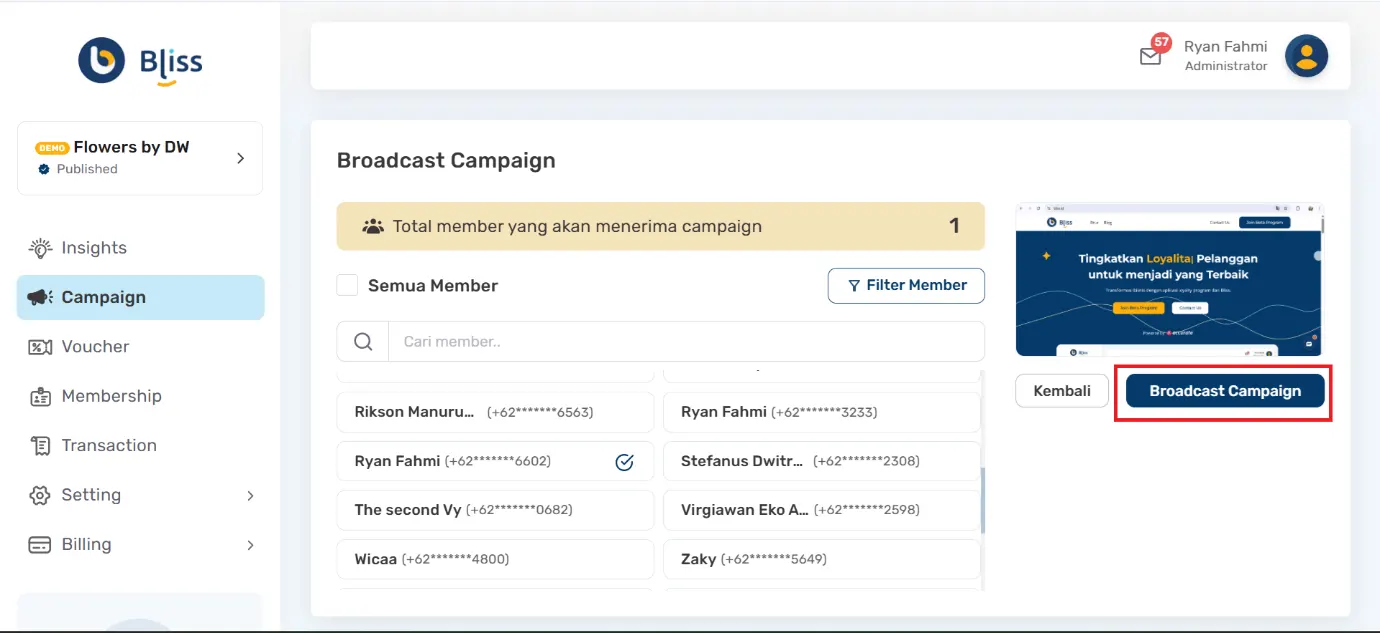Viewport: 1380px width, 633px height.
Task: Click the Transaction receipt icon
Action: tap(40, 446)
